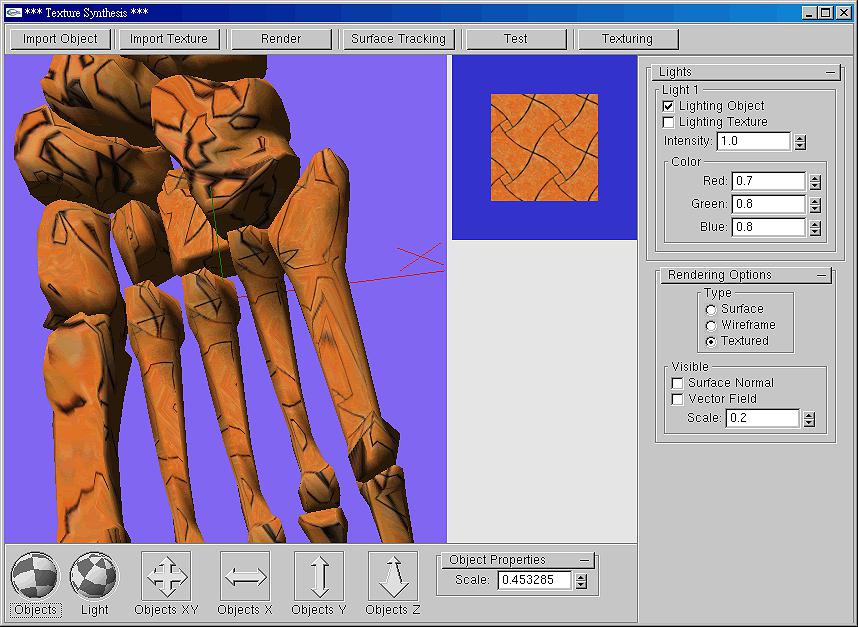Select the Light sphere icon
This screenshot has width=858, height=627.
(94, 577)
